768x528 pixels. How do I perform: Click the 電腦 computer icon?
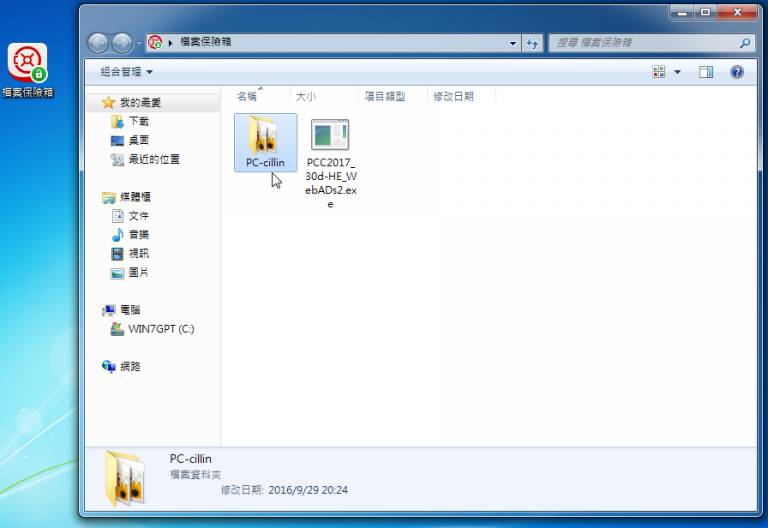(108, 310)
